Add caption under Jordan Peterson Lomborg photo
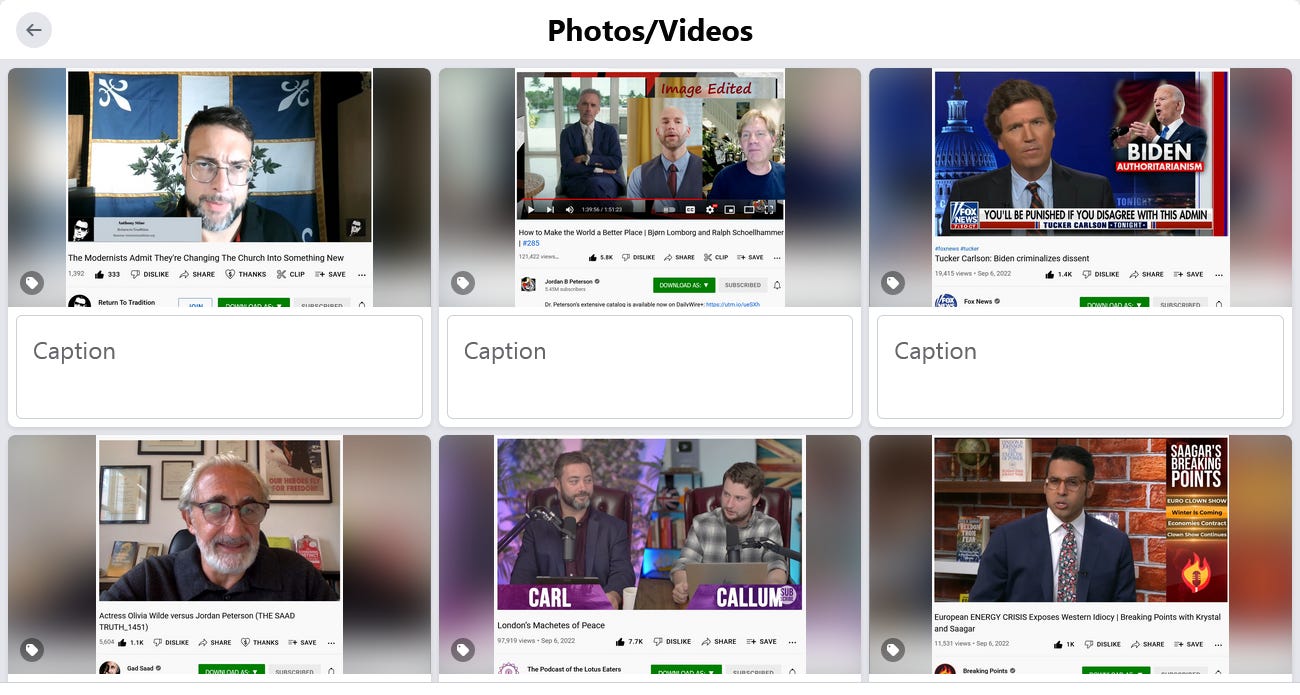1300x695 pixels. (x=650, y=367)
